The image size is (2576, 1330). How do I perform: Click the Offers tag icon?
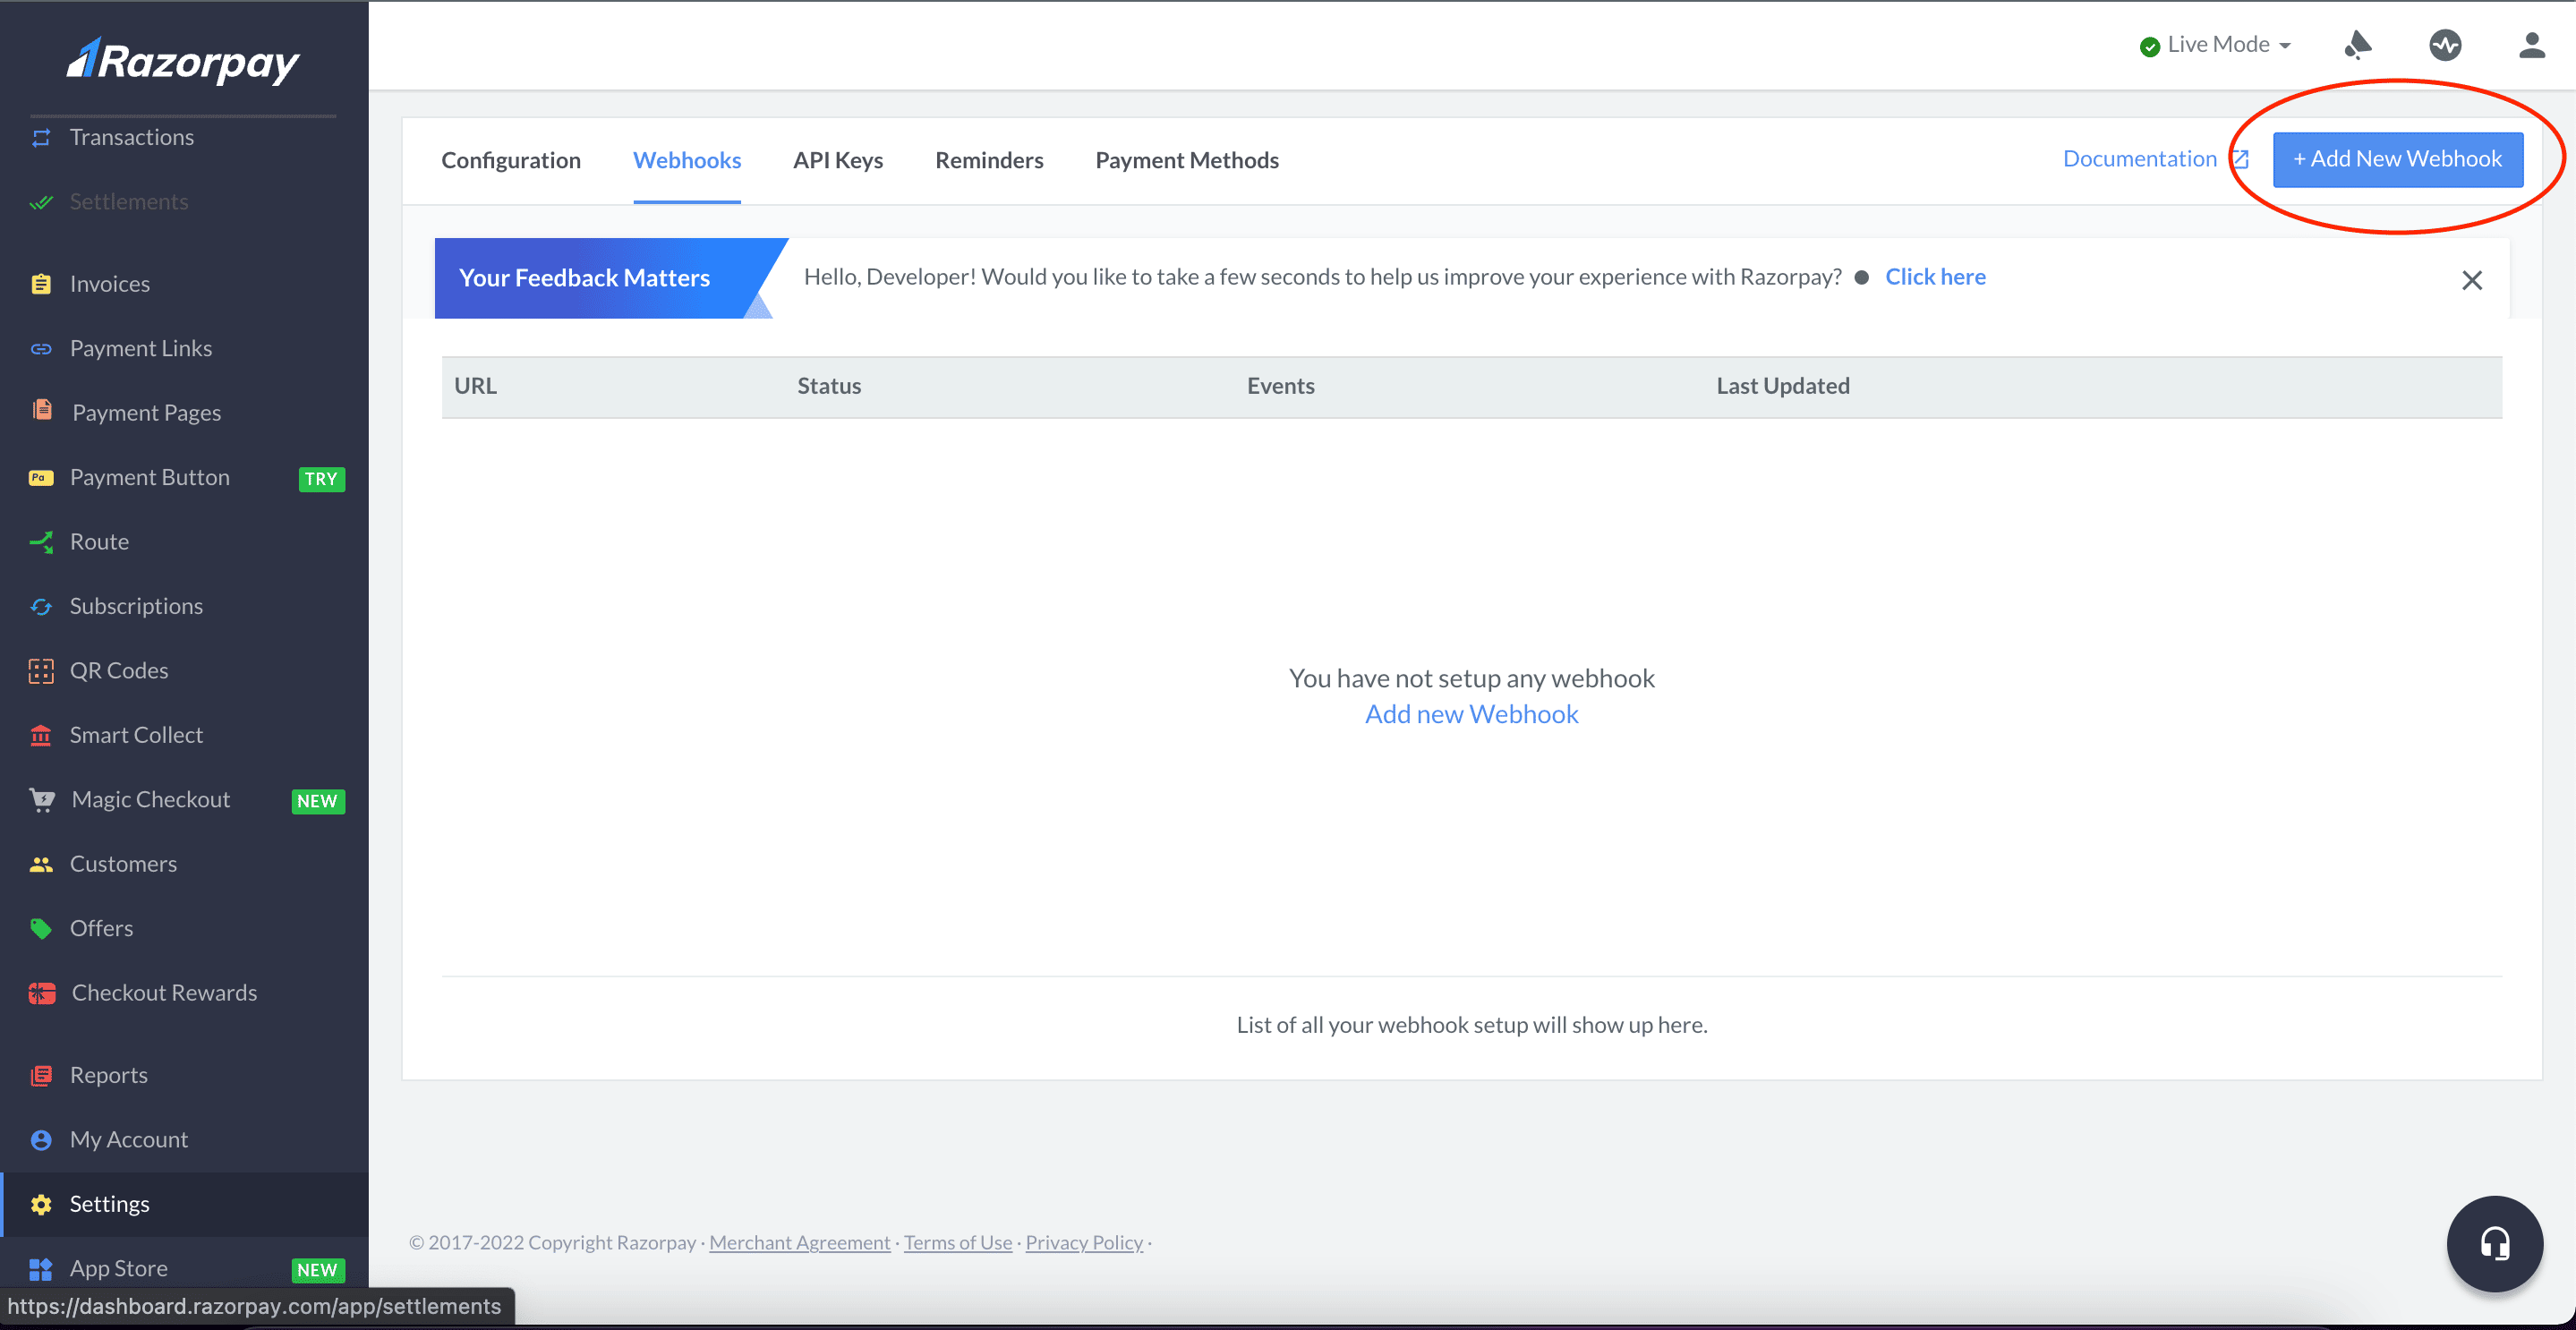(x=41, y=929)
